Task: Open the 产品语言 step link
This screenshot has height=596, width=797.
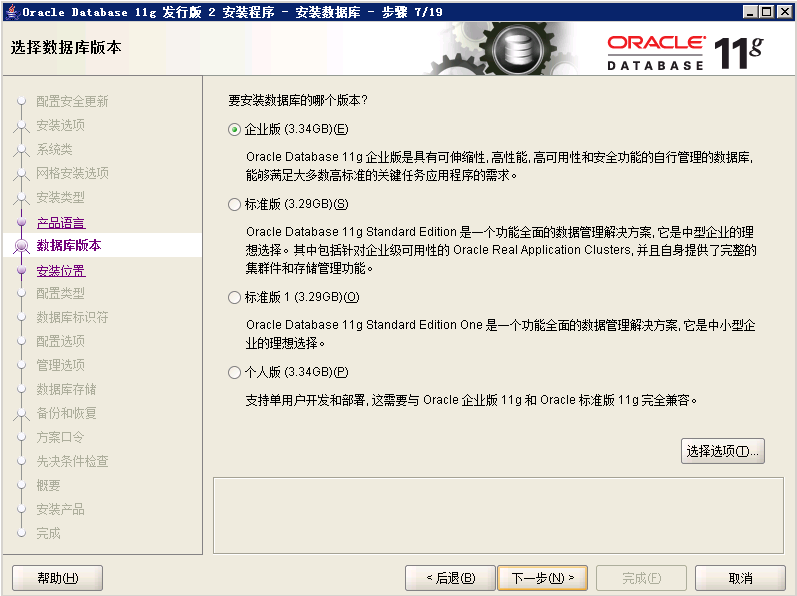Action: click(60, 223)
